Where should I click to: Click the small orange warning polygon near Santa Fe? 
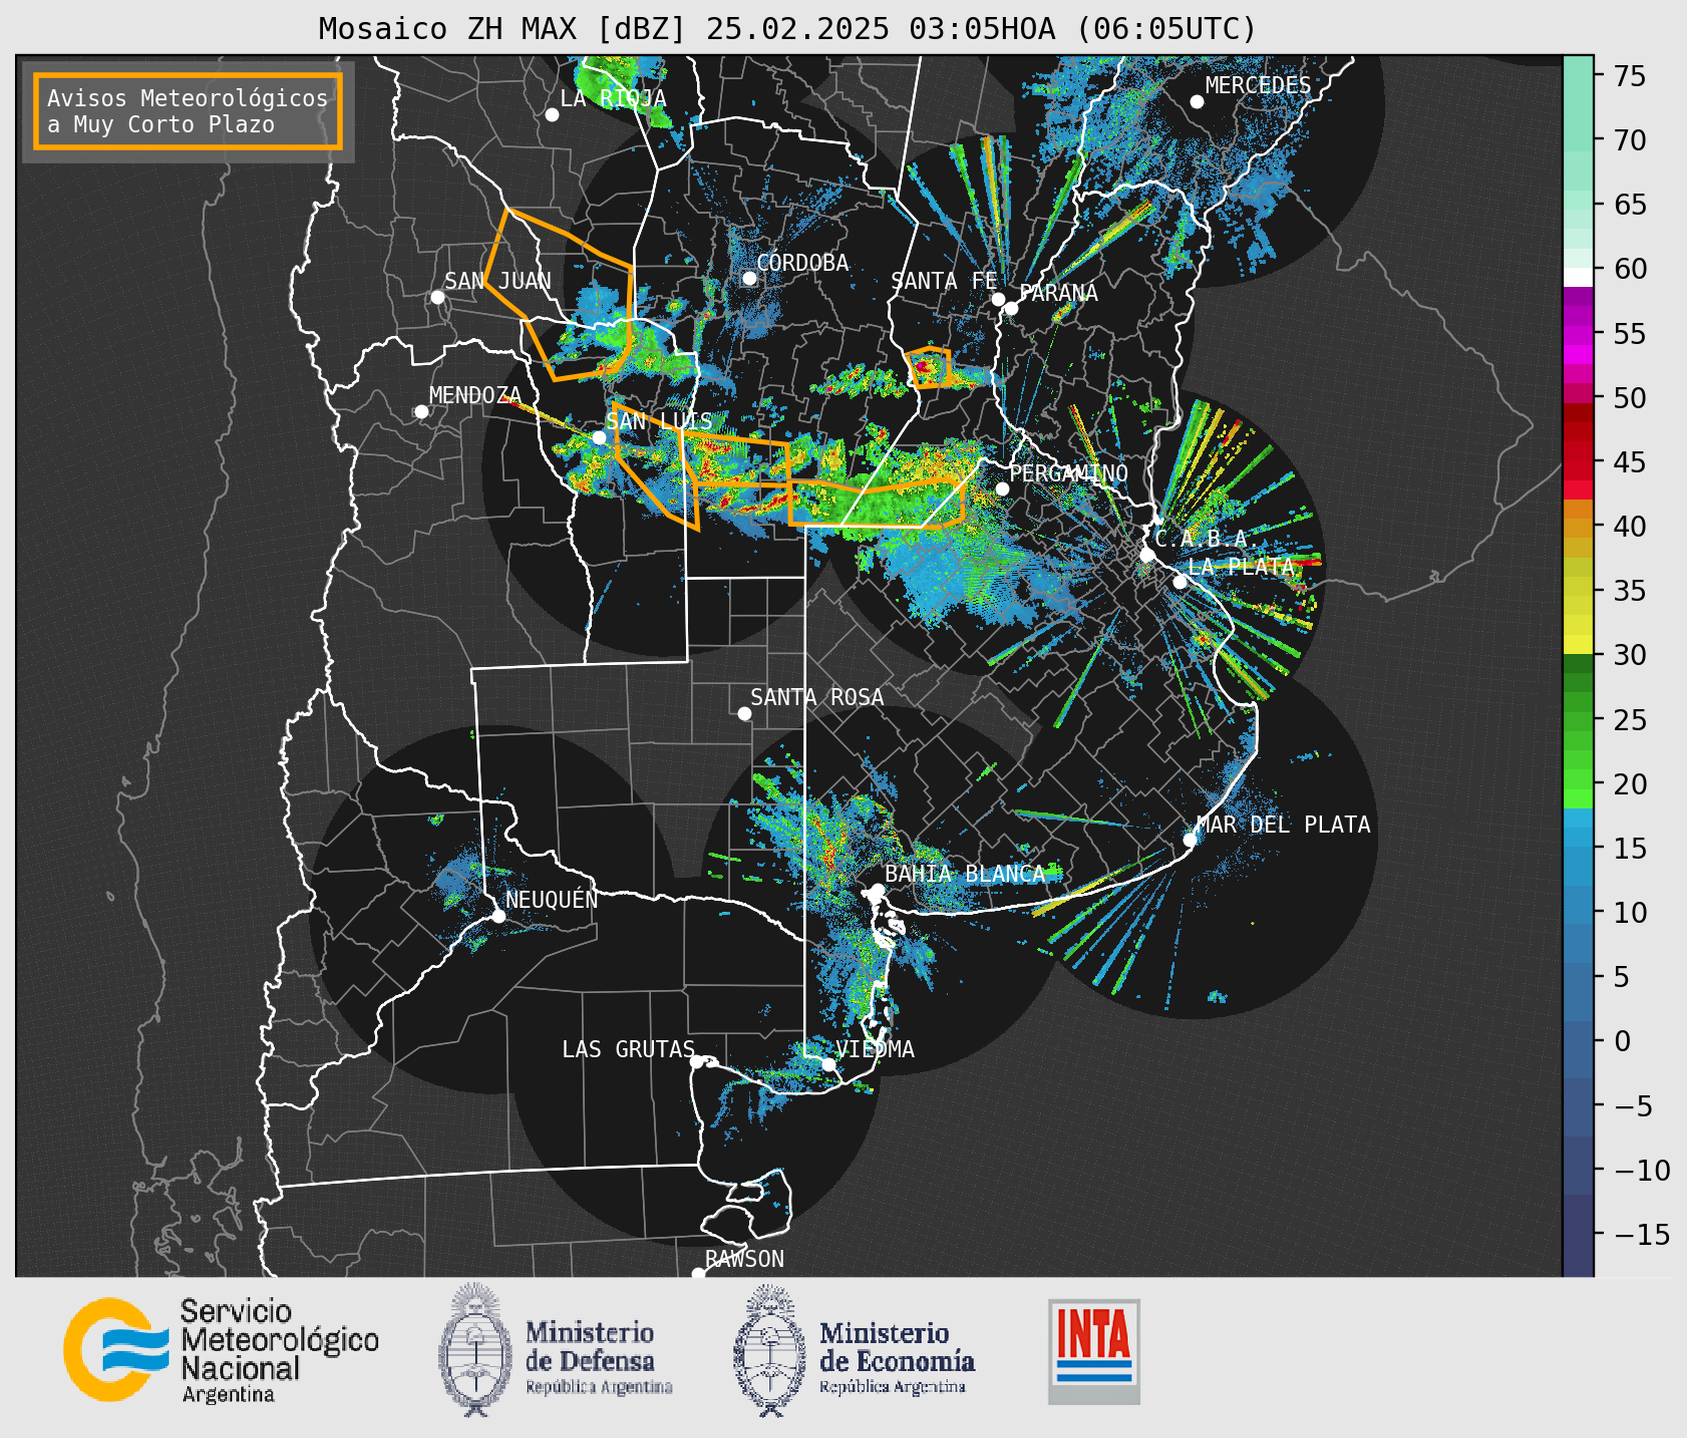(x=929, y=367)
